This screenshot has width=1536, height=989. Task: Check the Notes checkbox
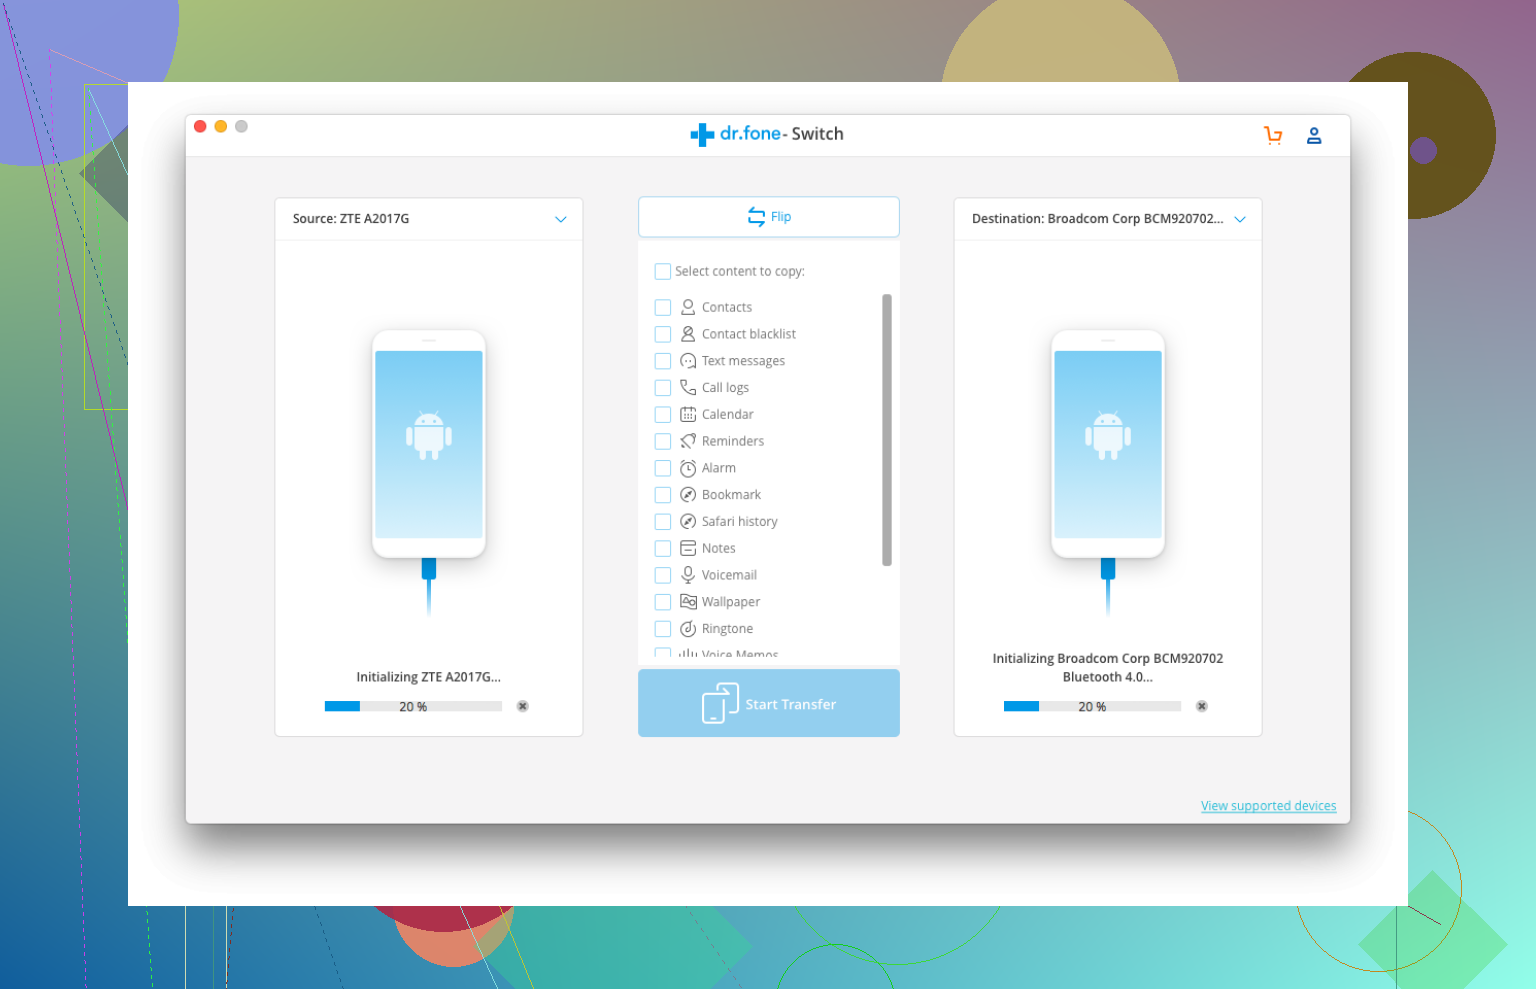[662, 548]
